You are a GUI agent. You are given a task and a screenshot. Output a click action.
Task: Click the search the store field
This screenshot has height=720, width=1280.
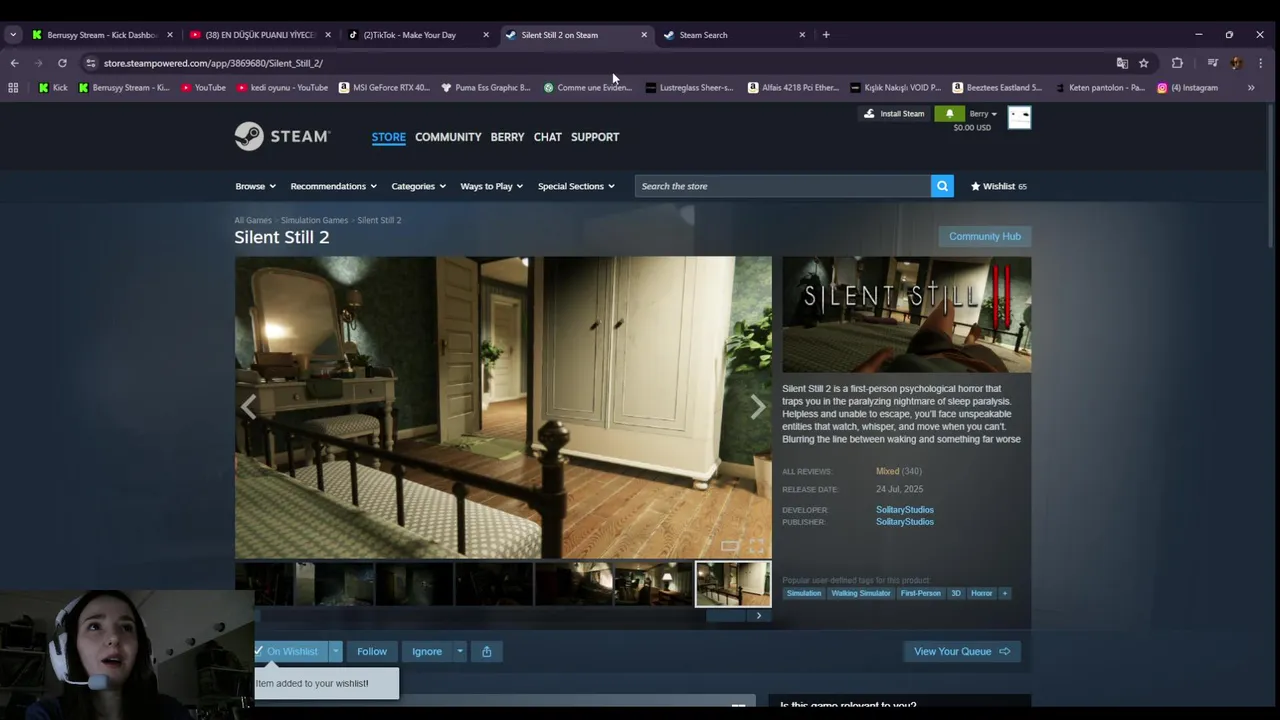coord(782,186)
